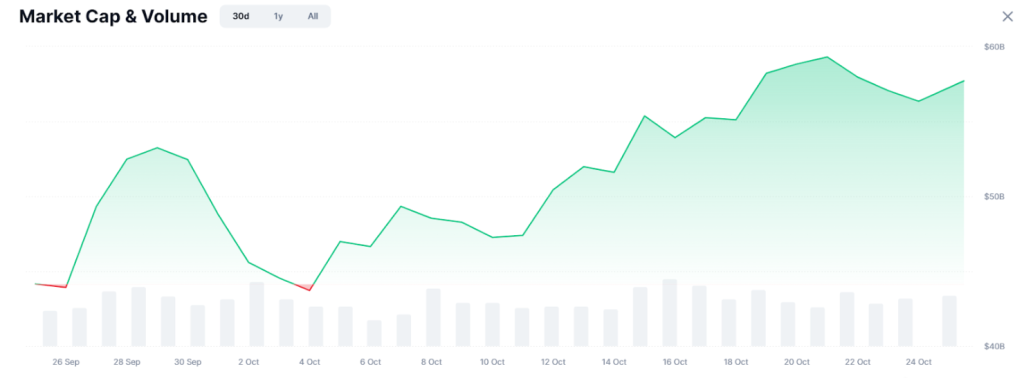
Task: Click the red line segment near 26 Sep
Action: click(x=51, y=285)
